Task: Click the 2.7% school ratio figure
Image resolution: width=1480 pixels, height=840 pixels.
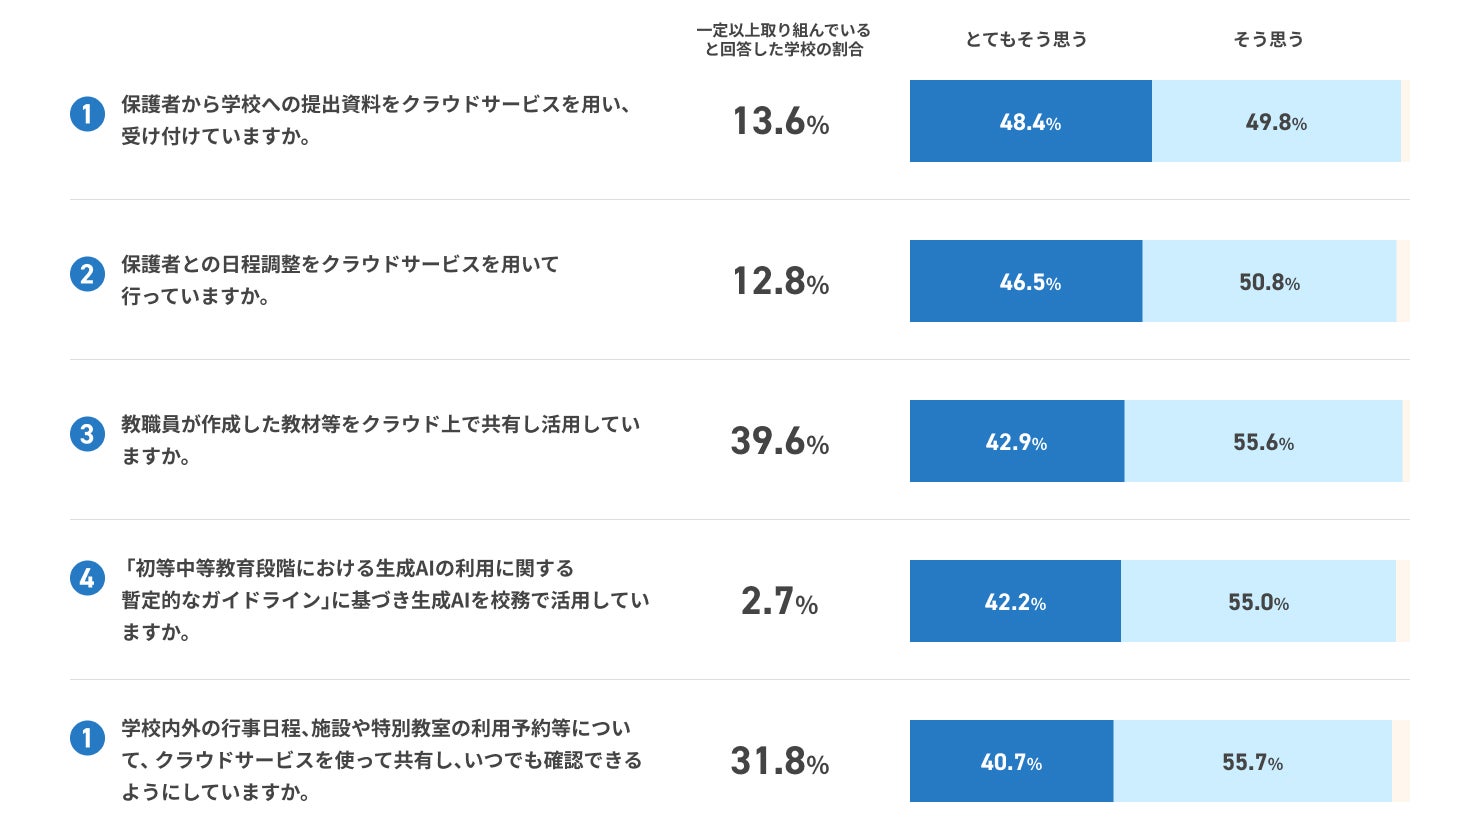Action: point(780,602)
